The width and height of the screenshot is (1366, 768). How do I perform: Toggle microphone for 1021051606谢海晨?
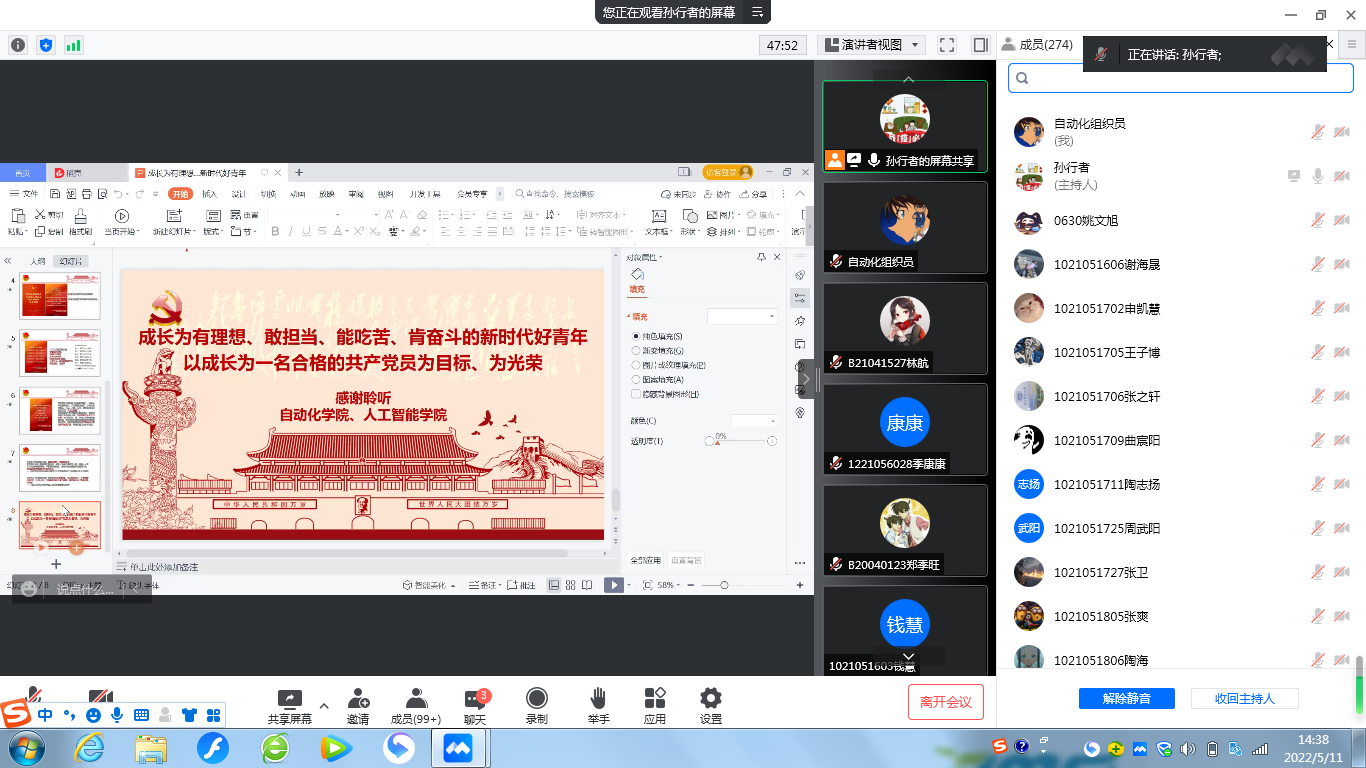click(1318, 265)
